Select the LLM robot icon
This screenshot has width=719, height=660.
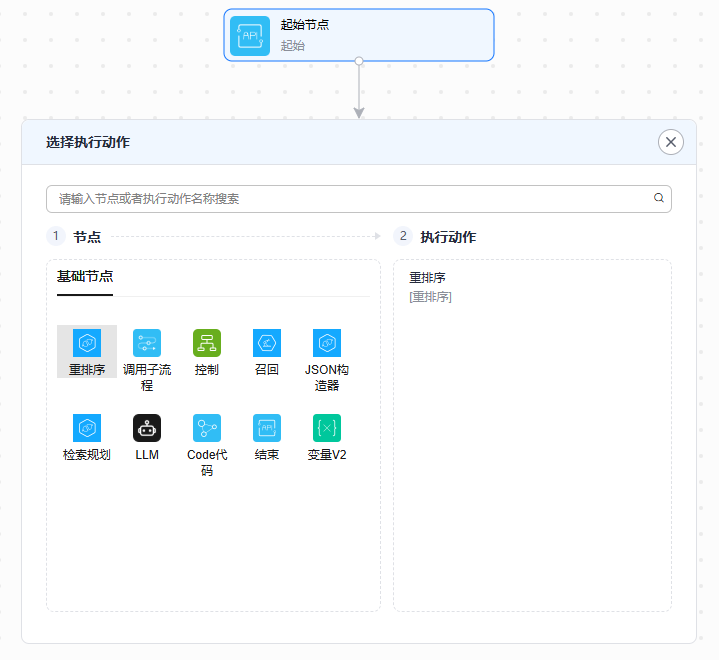click(147, 428)
